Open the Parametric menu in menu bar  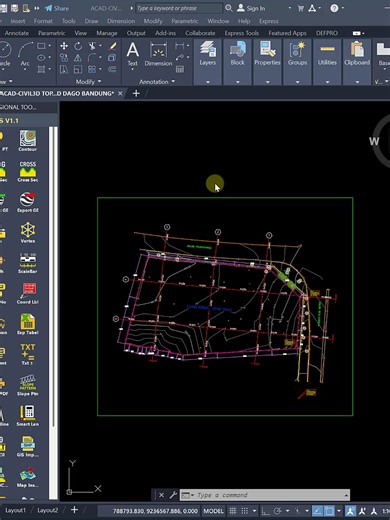click(185, 21)
